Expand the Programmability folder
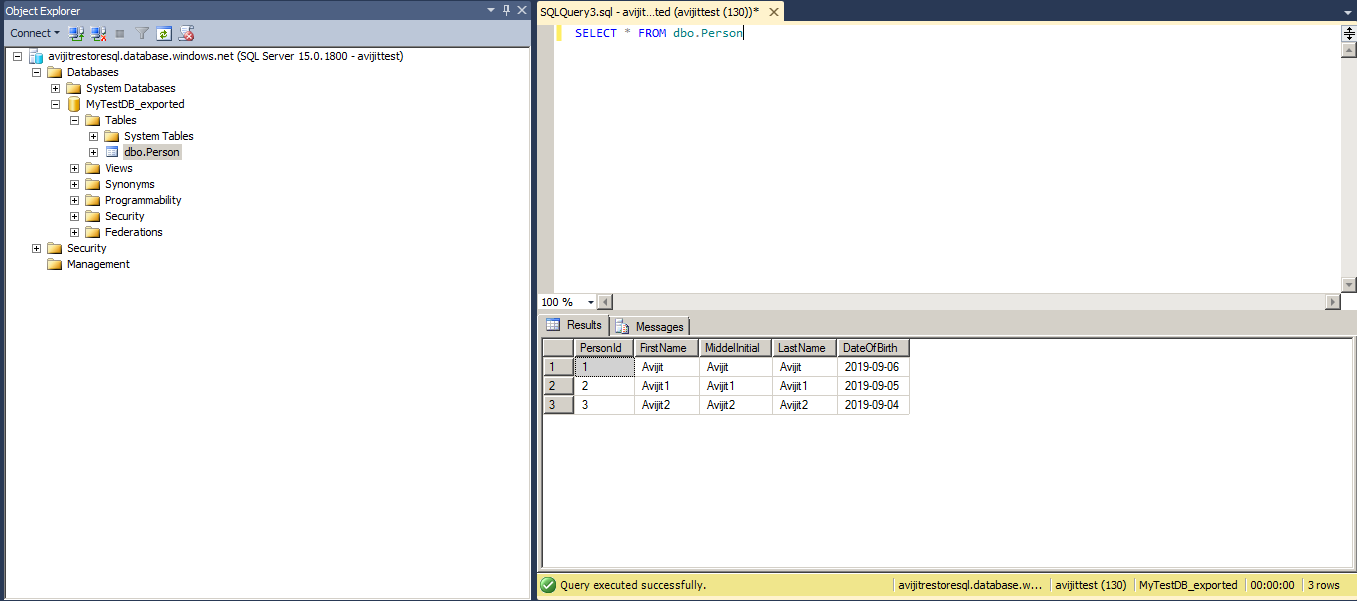 (75, 200)
